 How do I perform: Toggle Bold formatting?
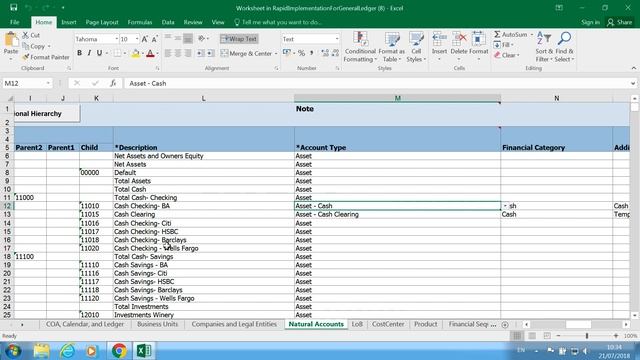[79, 53]
